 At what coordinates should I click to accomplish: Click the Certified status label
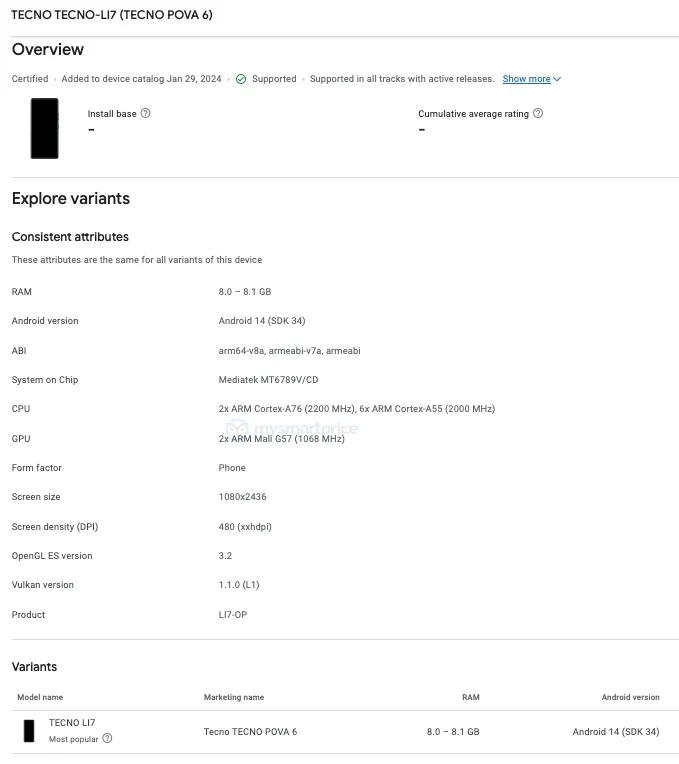[x=30, y=79]
